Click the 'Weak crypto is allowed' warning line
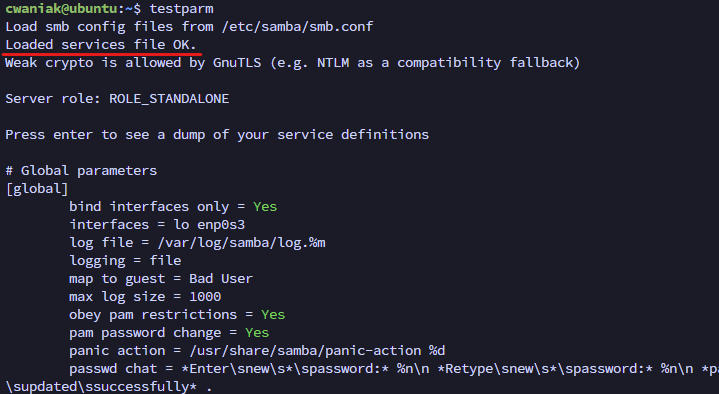Screen dimensions: 719x394 point(292,63)
